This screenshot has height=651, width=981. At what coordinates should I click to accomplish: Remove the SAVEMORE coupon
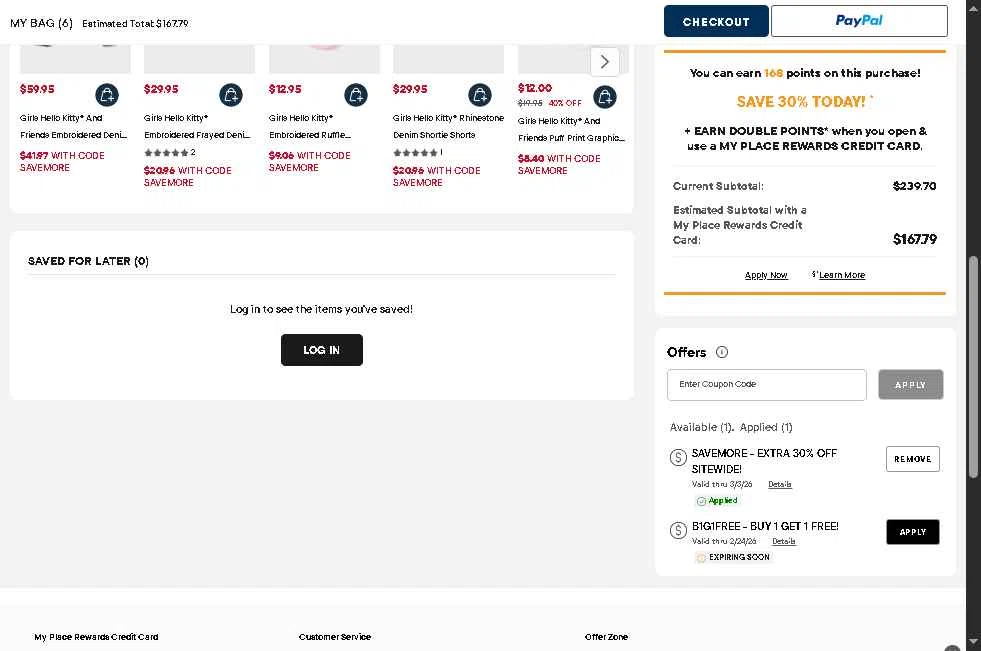tap(913, 459)
